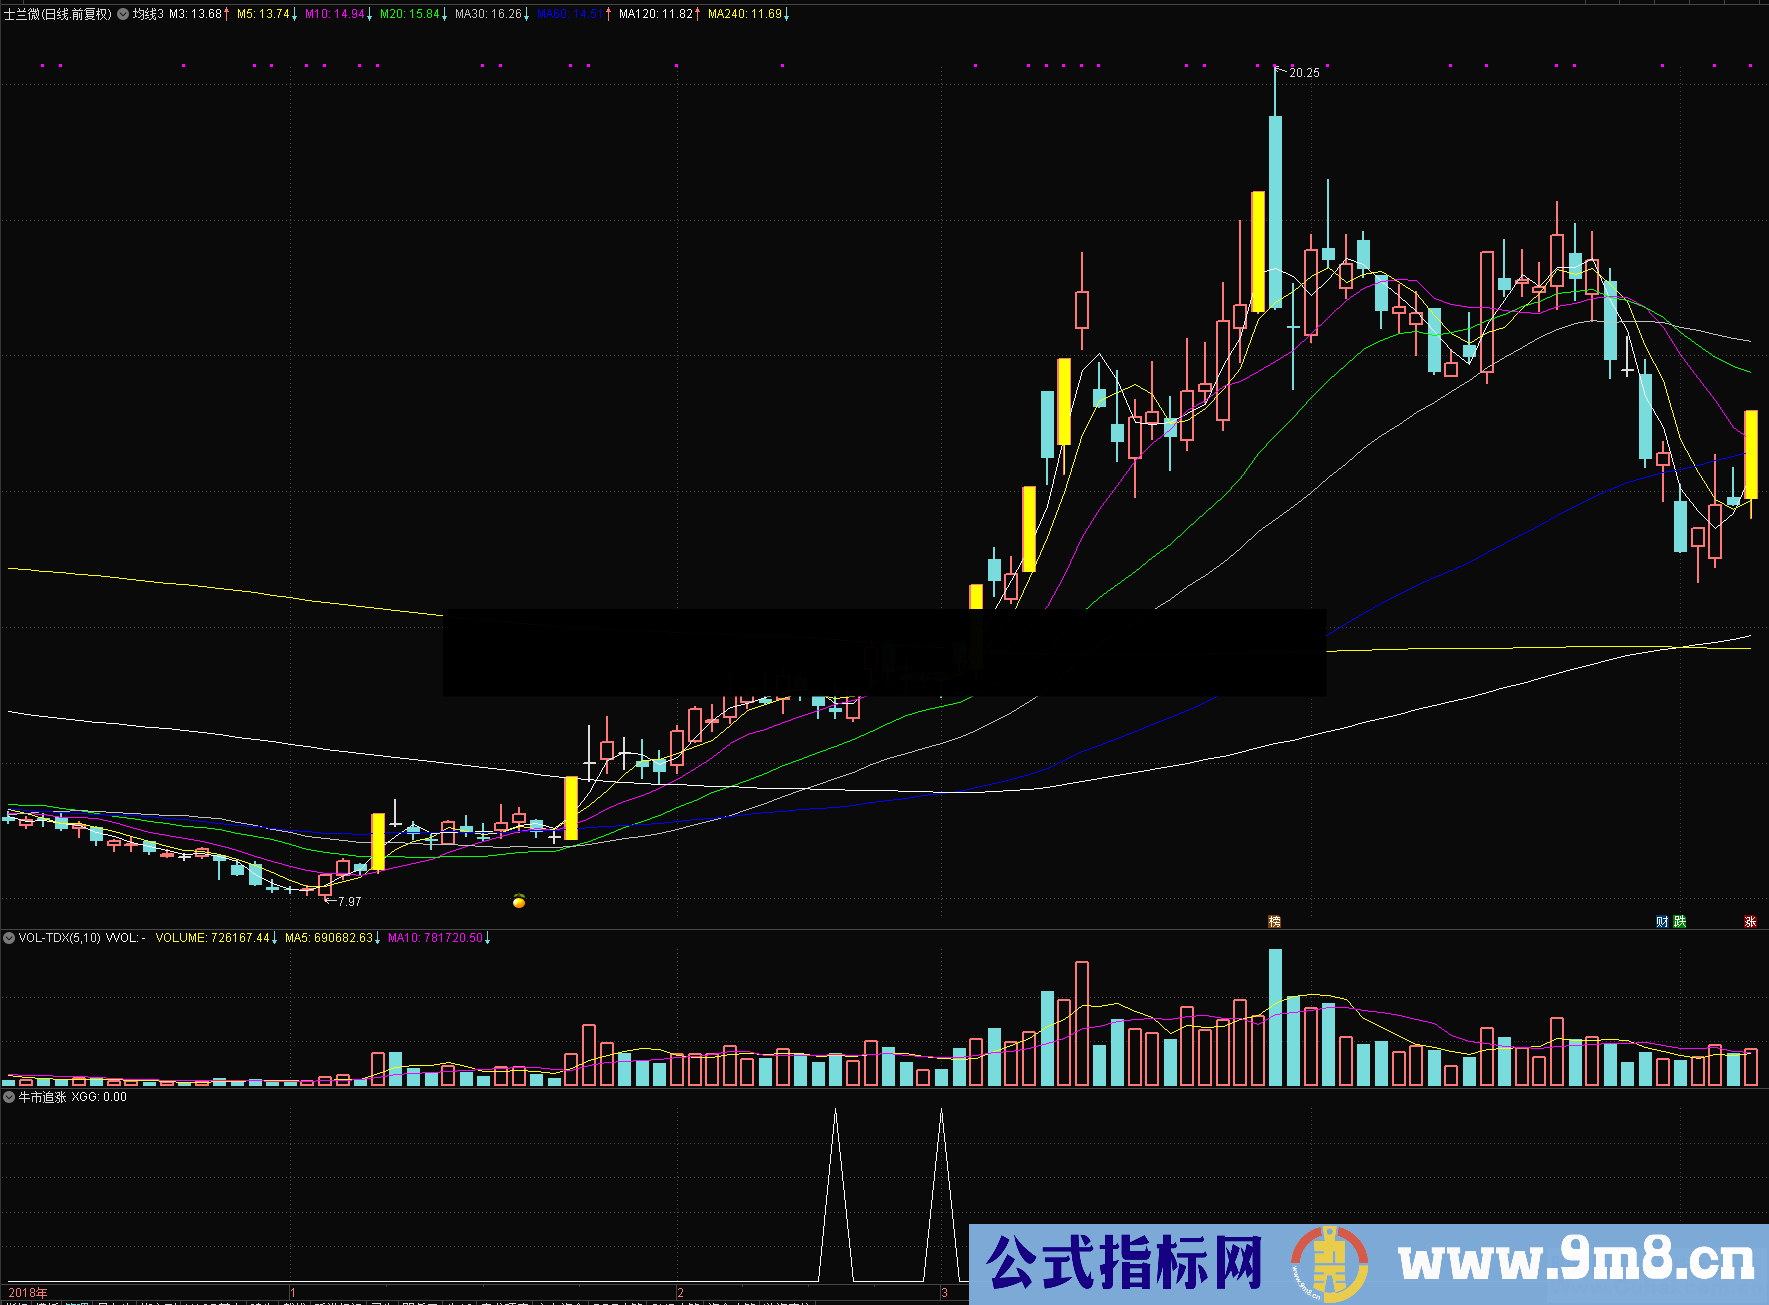The height and width of the screenshot is (1305, 1769).
Task: Open the orange info ball icon below chart
Action: point(519,901)
